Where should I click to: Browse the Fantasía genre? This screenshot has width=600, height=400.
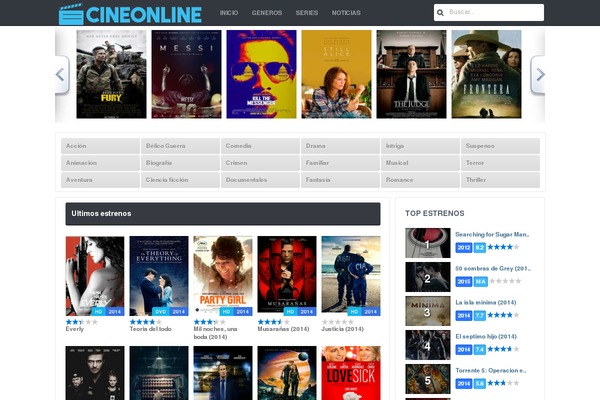click(340, 180)
